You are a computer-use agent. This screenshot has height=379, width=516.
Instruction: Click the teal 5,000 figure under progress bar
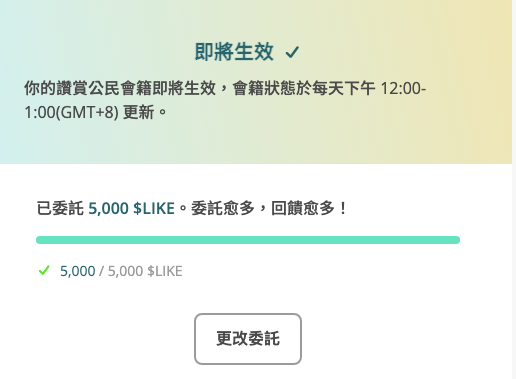coord(78,271)
